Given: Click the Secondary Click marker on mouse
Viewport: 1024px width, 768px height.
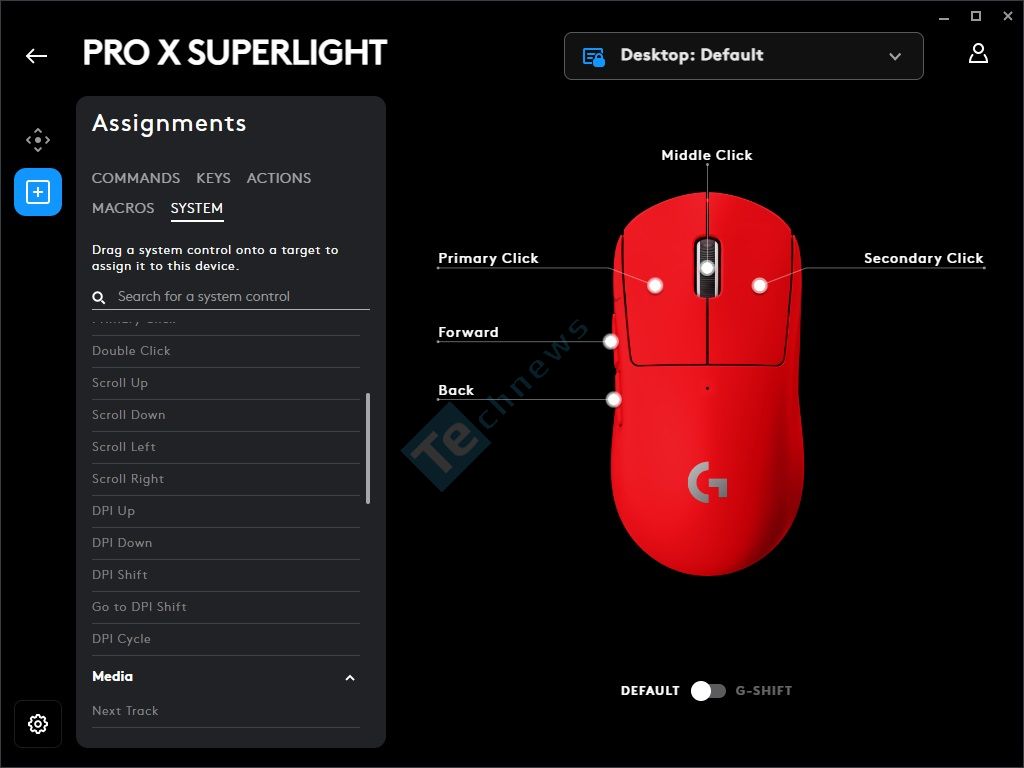Looking at the screenshot, I should point(760,285).
